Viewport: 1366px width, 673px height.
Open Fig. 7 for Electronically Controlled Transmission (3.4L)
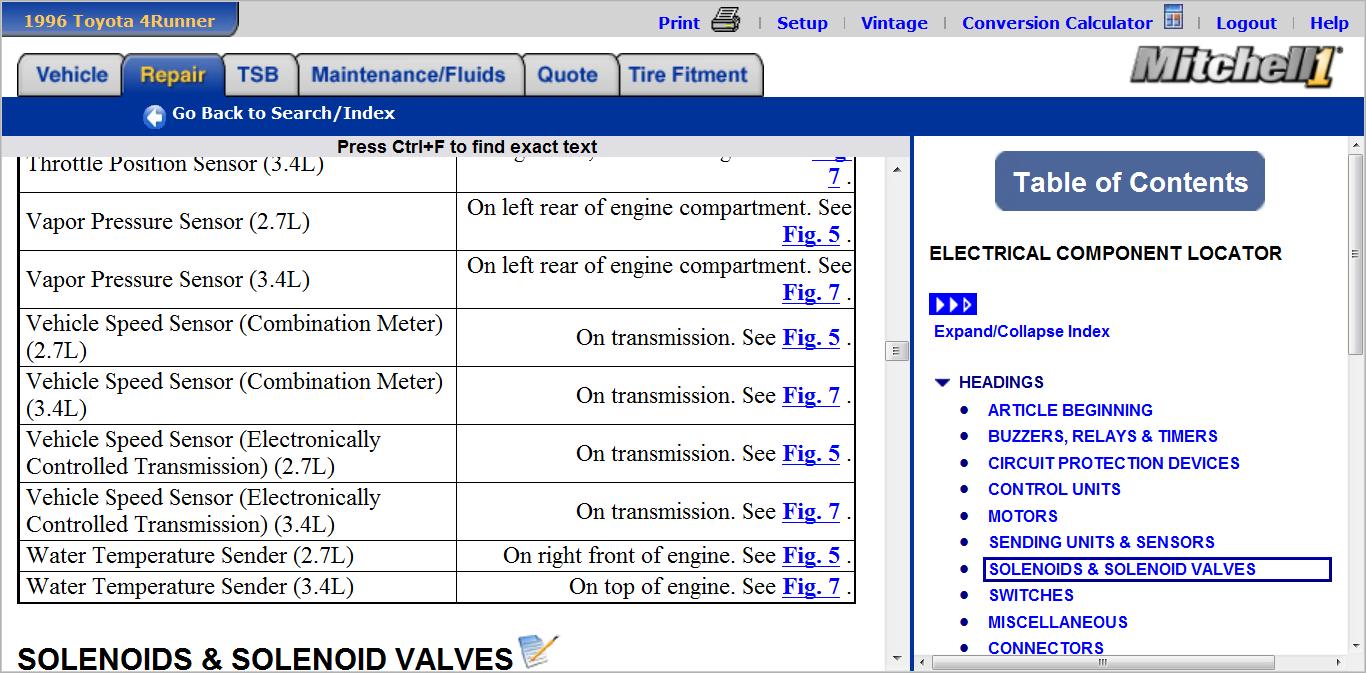pyautogui.click(x=811, y=512)
